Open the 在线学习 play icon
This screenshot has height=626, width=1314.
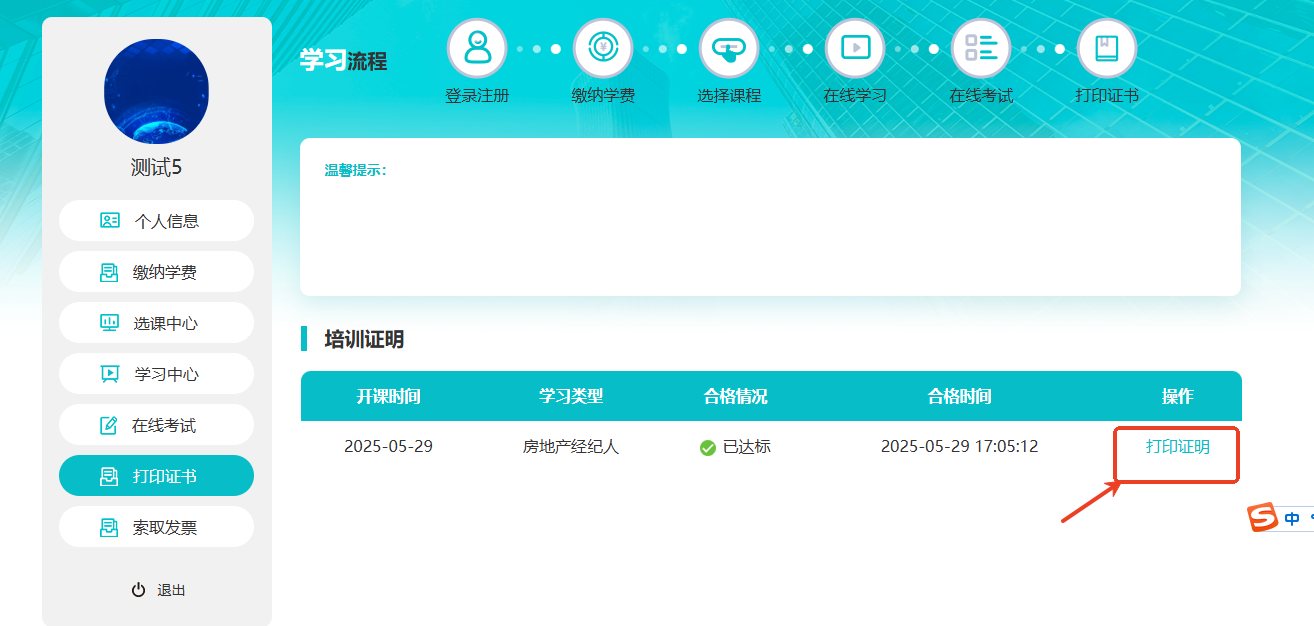pyautogui.click(x=855, y=48)
